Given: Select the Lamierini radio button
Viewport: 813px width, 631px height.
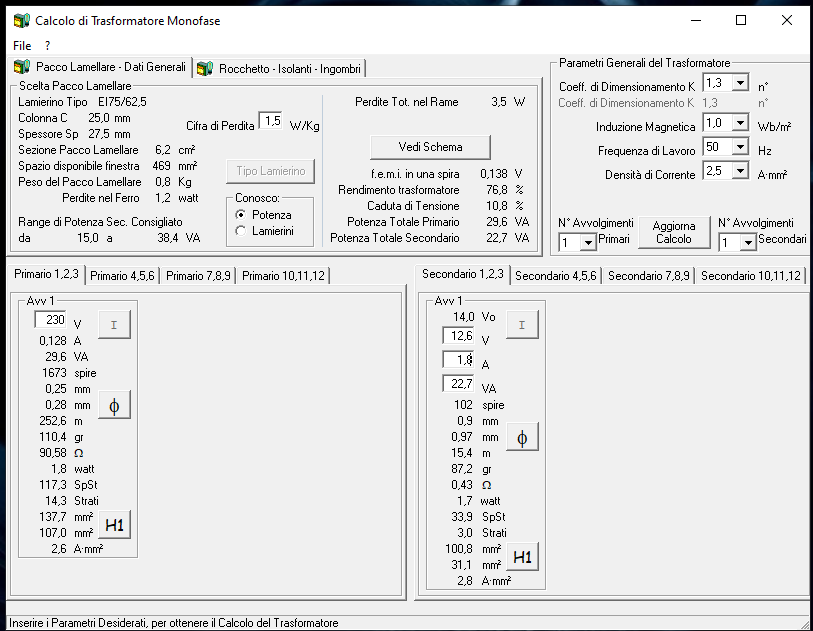Looking at the screenshot, I should pyautogui.click(x=240, y=231).
